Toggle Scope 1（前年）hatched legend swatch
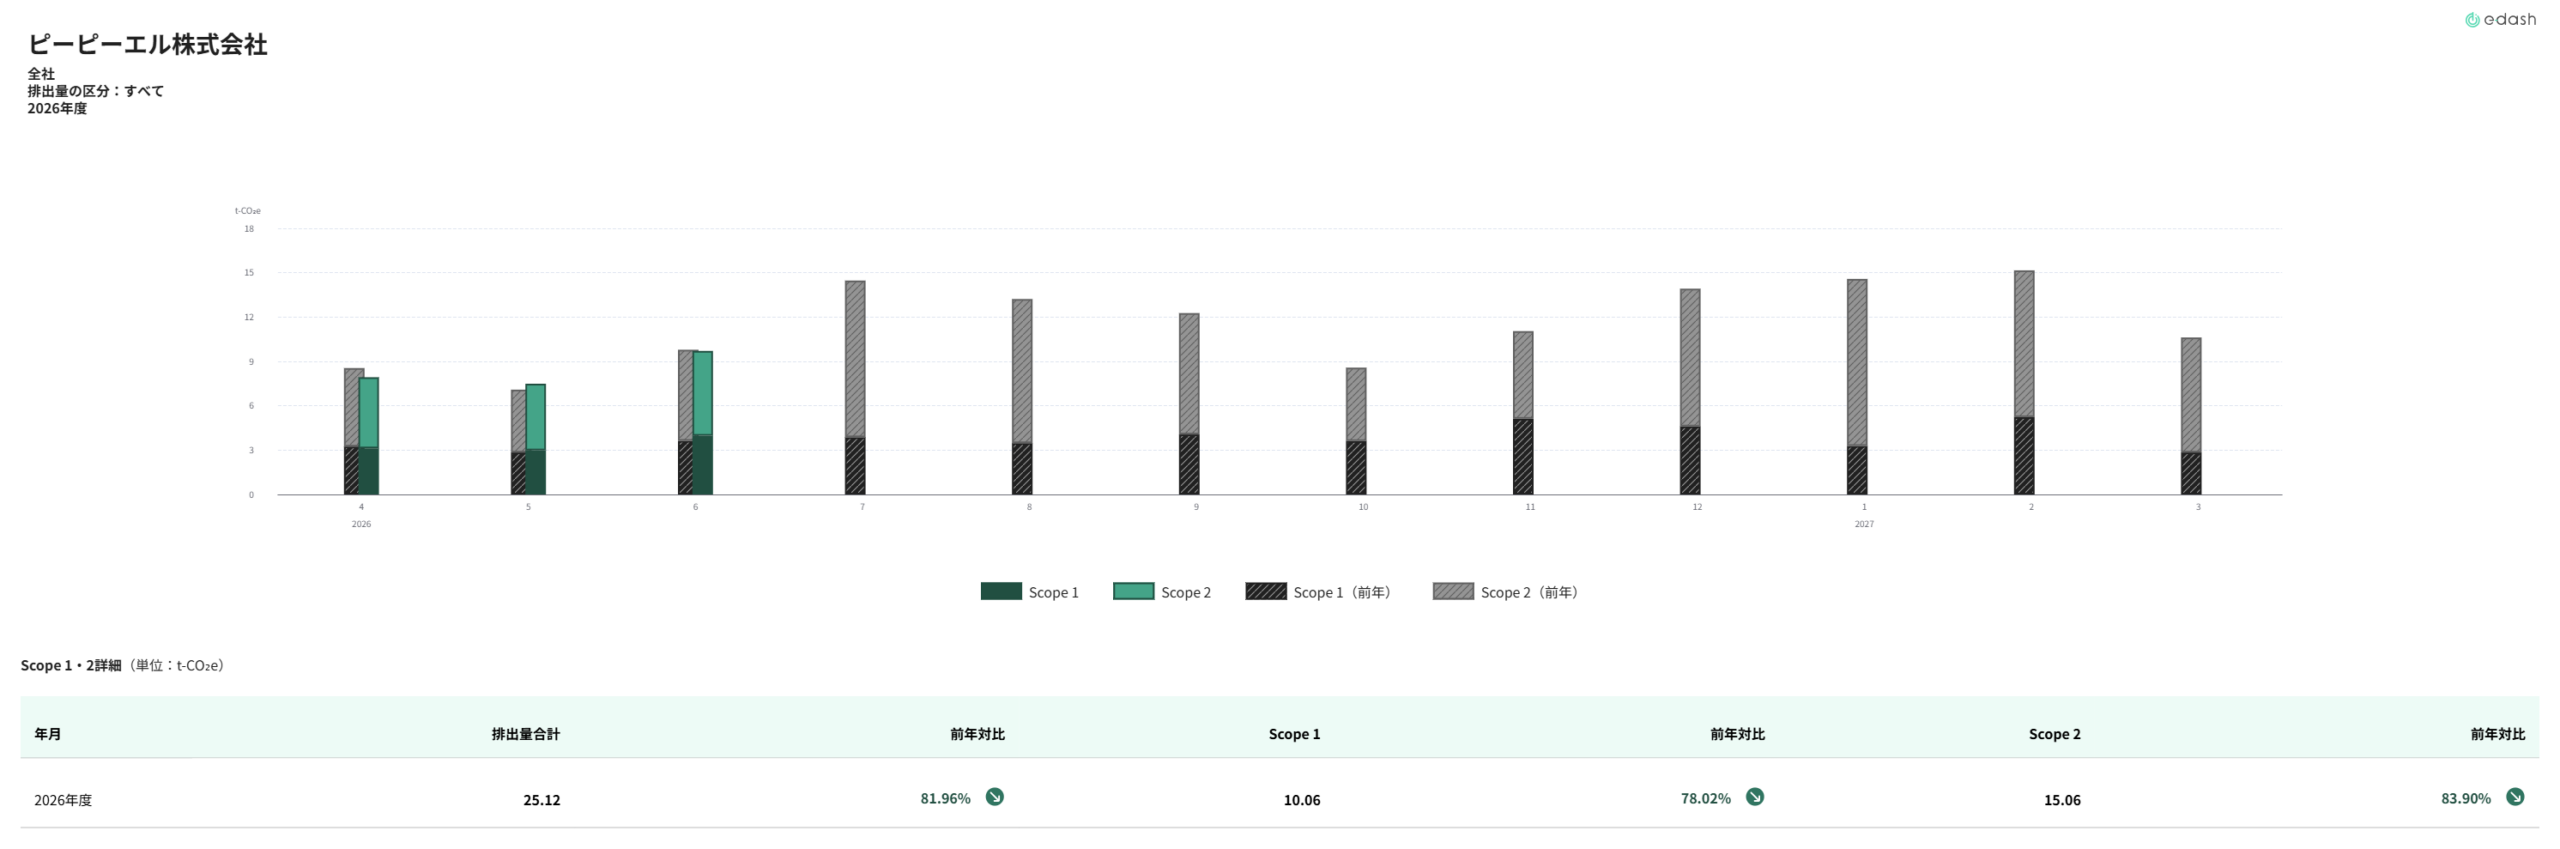The width and height of the screenshot is (2560, 849). click(1266, 591)
